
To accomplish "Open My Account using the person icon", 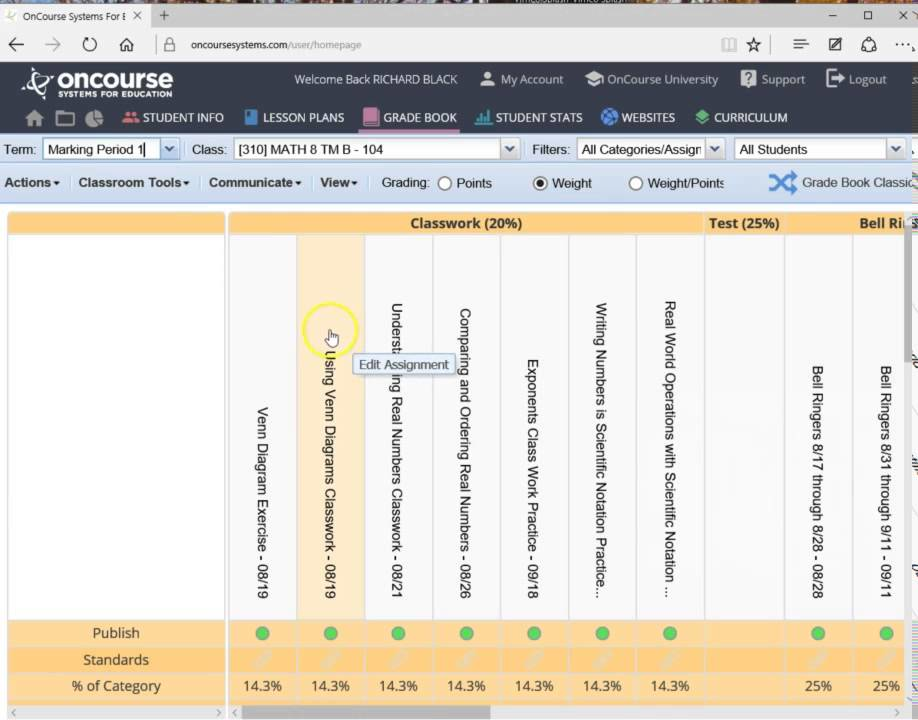I will coord(488,79).
